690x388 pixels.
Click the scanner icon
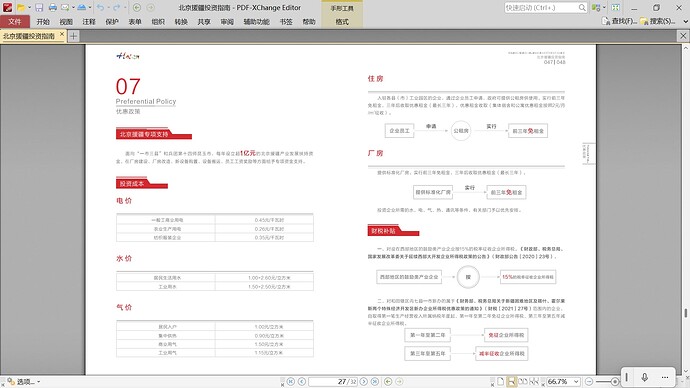pyautogui.click(x=82, y=7)
